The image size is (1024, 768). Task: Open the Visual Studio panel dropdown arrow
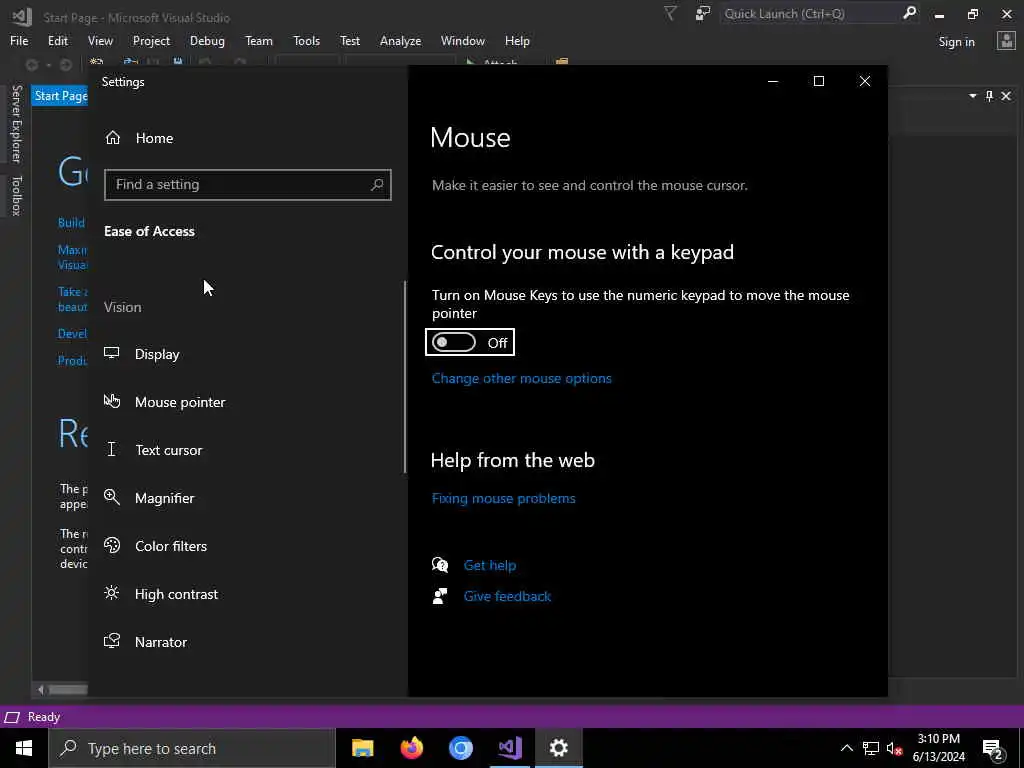[972, 96]
